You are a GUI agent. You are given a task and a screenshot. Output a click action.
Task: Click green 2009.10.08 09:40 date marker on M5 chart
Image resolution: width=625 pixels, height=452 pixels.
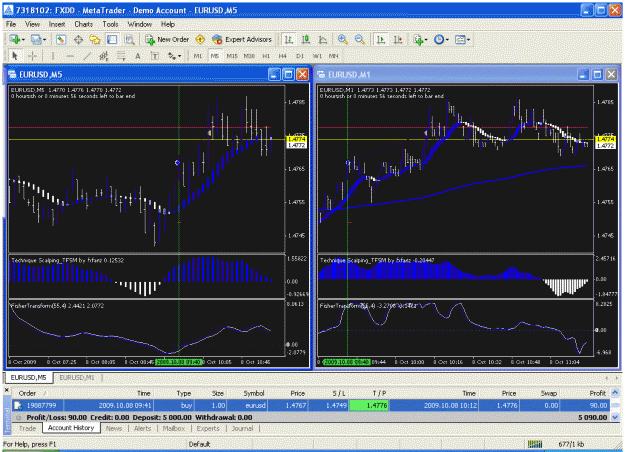pyautogui.click(x=178, y=362)
